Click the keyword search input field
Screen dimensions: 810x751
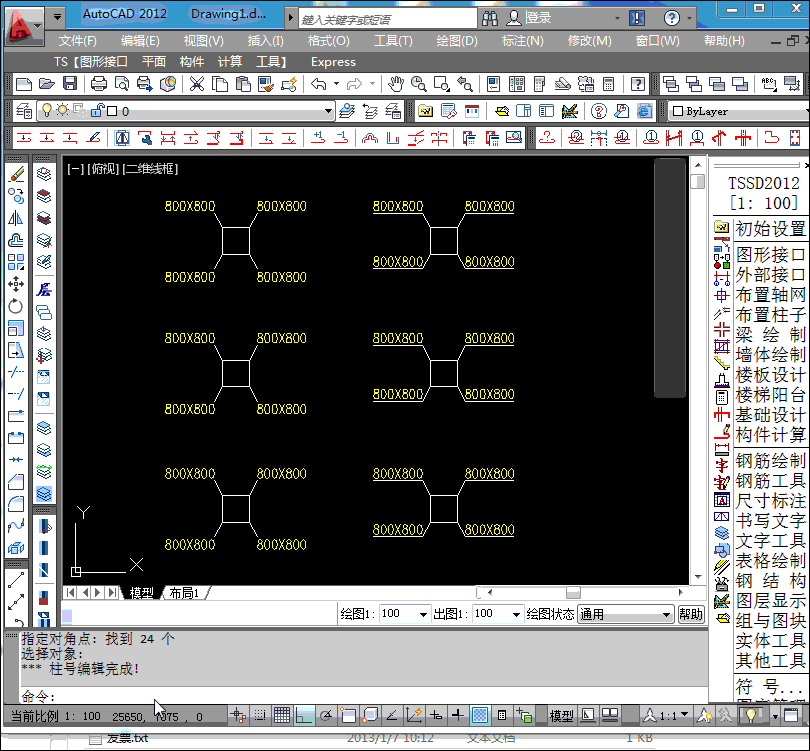click(x=387, y=19)
